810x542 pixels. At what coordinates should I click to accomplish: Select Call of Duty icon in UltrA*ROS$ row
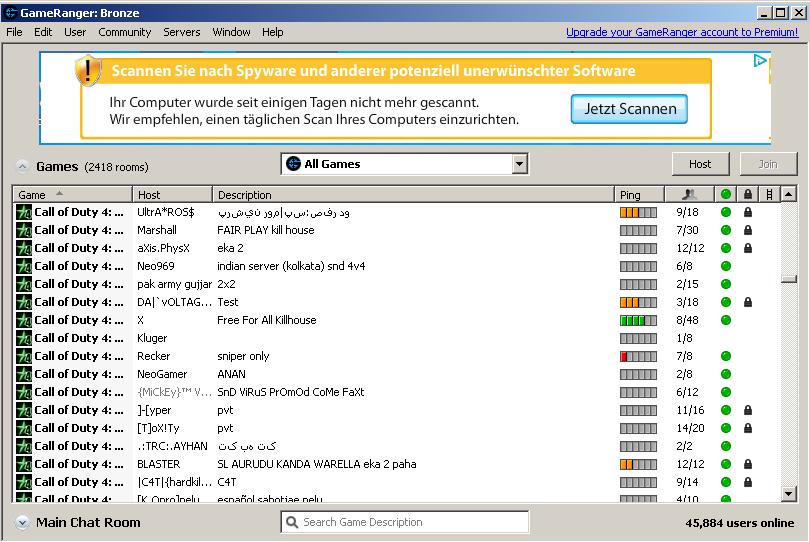pyautogui.click(x=24, y=212)
